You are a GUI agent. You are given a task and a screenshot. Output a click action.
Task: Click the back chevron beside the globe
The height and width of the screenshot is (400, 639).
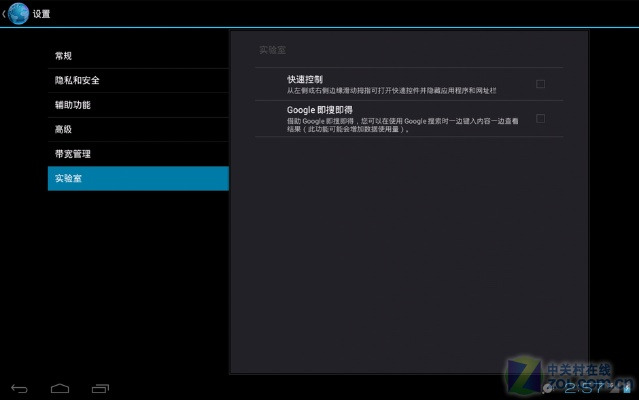coord(4,13)
